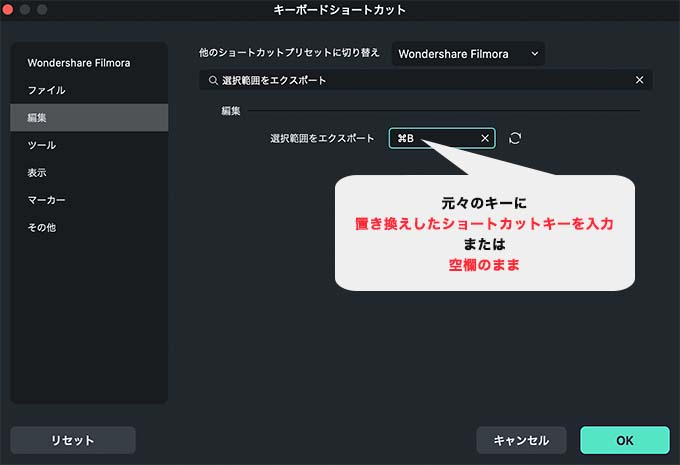Open the その他 shortcut category
The width and height of the screenshot is (680, 465).
[89, 227]
